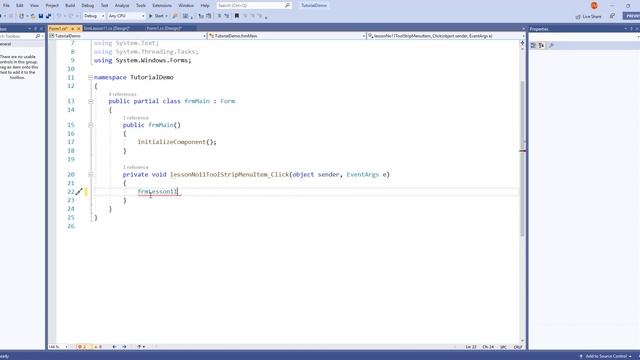Click the frmLesson11 text on line 22
The width and height of the screenshot is (640, 360).
[157, 191]
